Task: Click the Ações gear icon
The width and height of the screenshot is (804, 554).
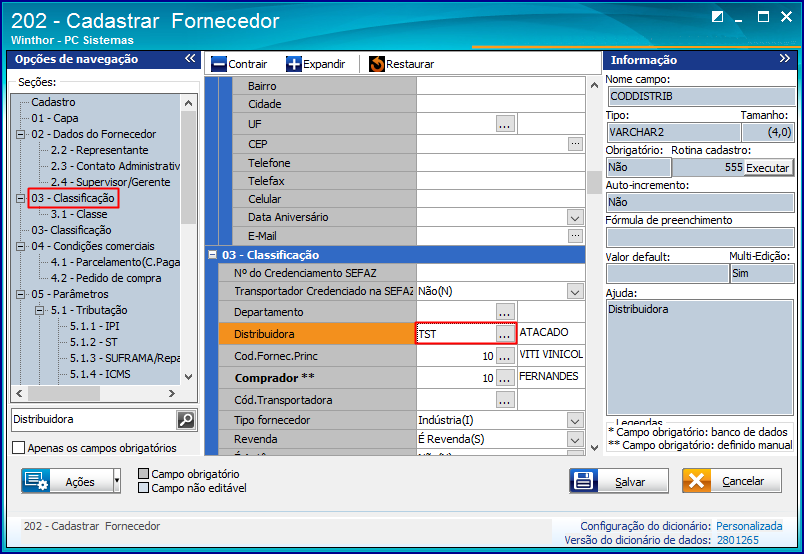Action: click(x=36, y=481)
